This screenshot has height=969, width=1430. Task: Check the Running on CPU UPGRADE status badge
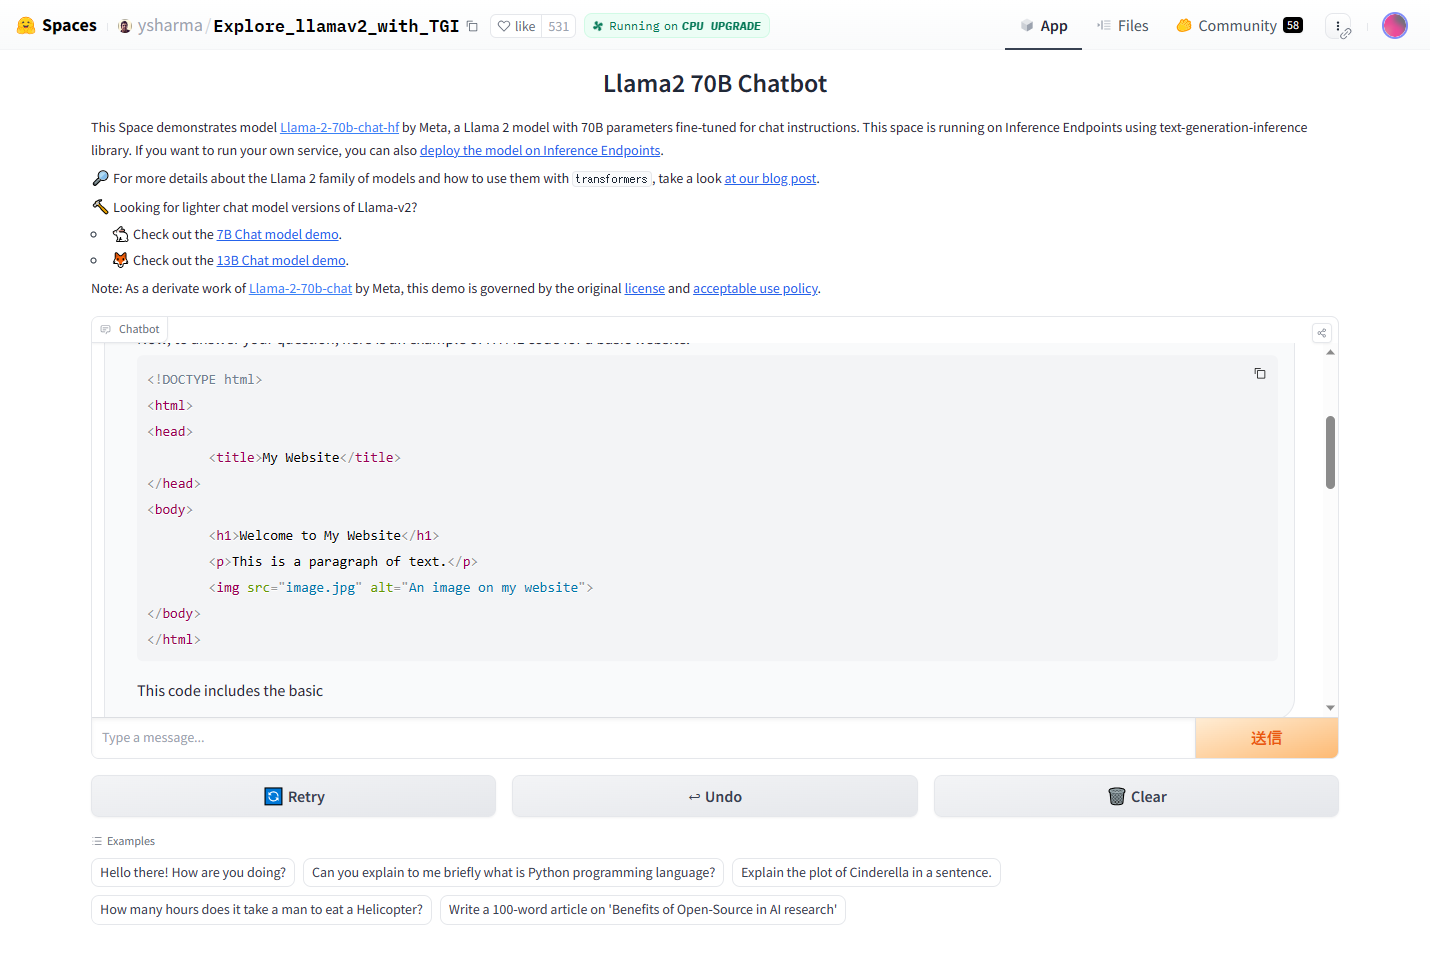pyautogui.click(x=676, y=25)
